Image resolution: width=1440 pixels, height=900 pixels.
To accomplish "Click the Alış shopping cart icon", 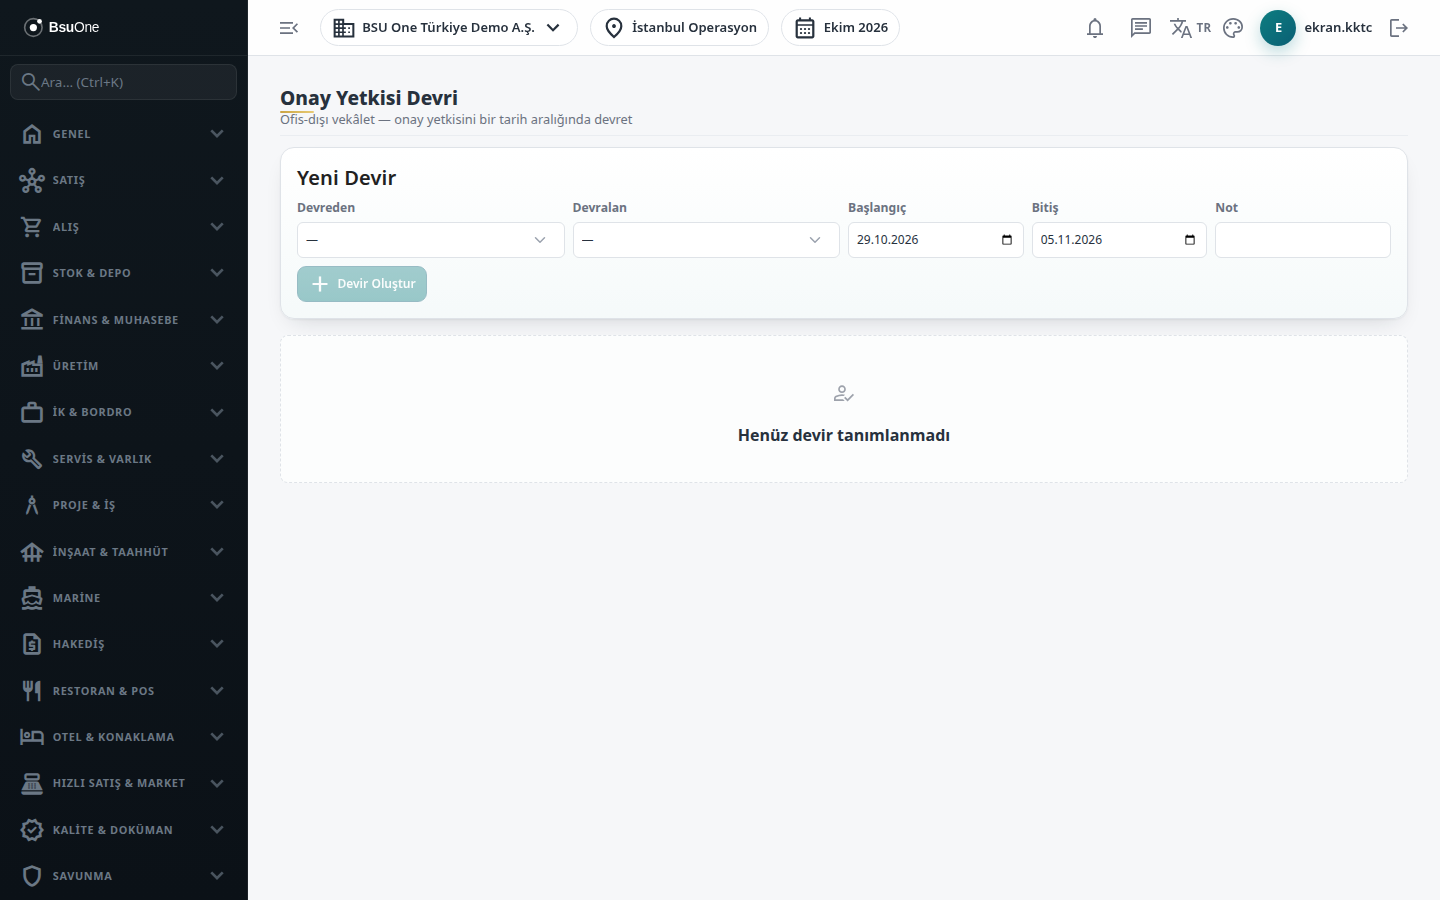I will [32, 227].
